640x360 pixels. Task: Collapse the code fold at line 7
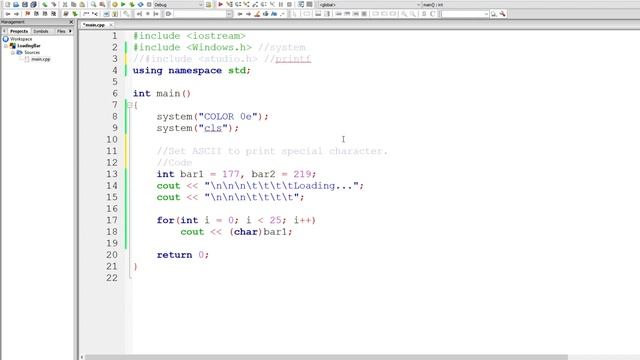tap(130, 105)
